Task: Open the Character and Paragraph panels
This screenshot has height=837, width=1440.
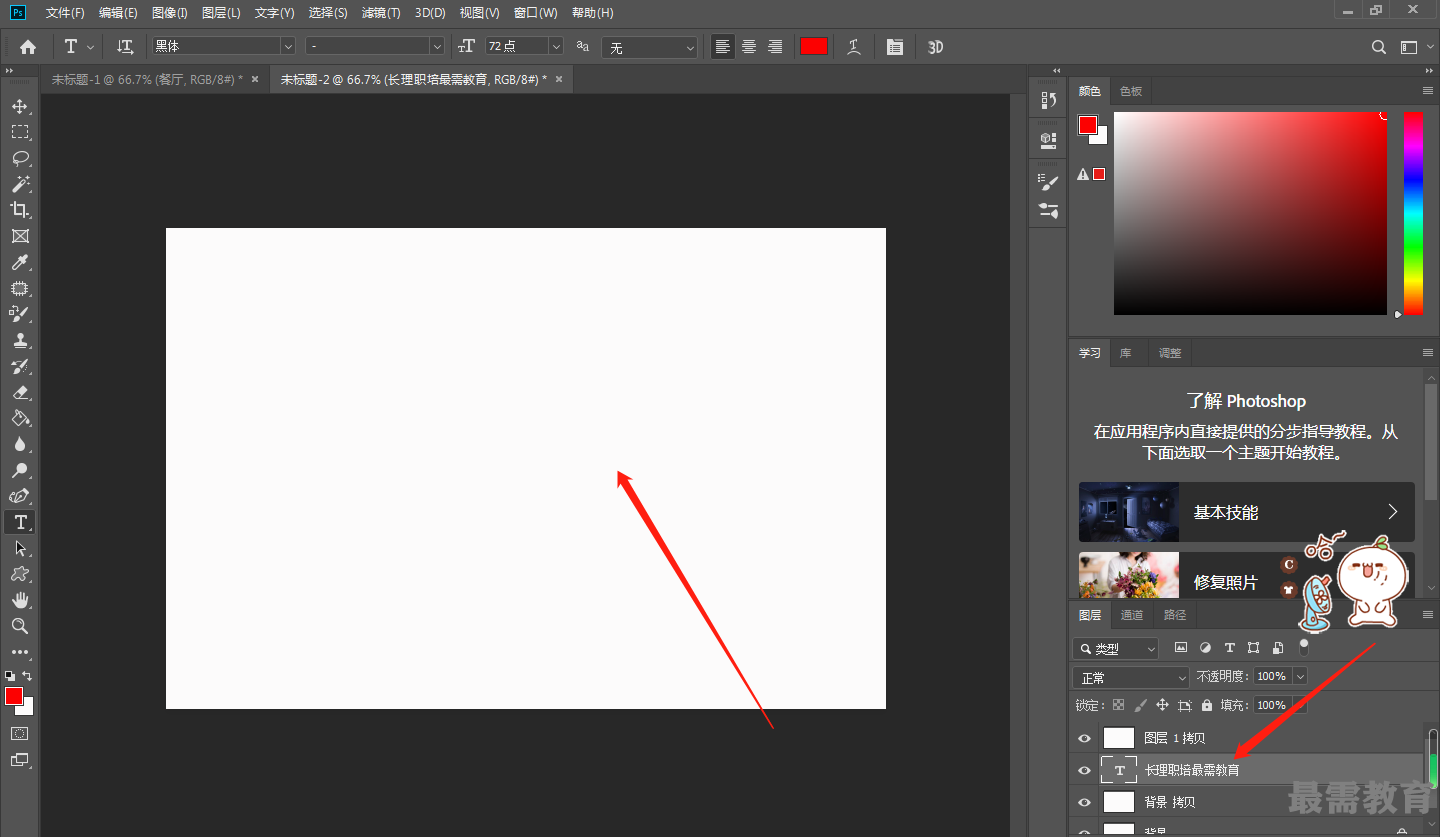Action: click(x=895, y=47)
